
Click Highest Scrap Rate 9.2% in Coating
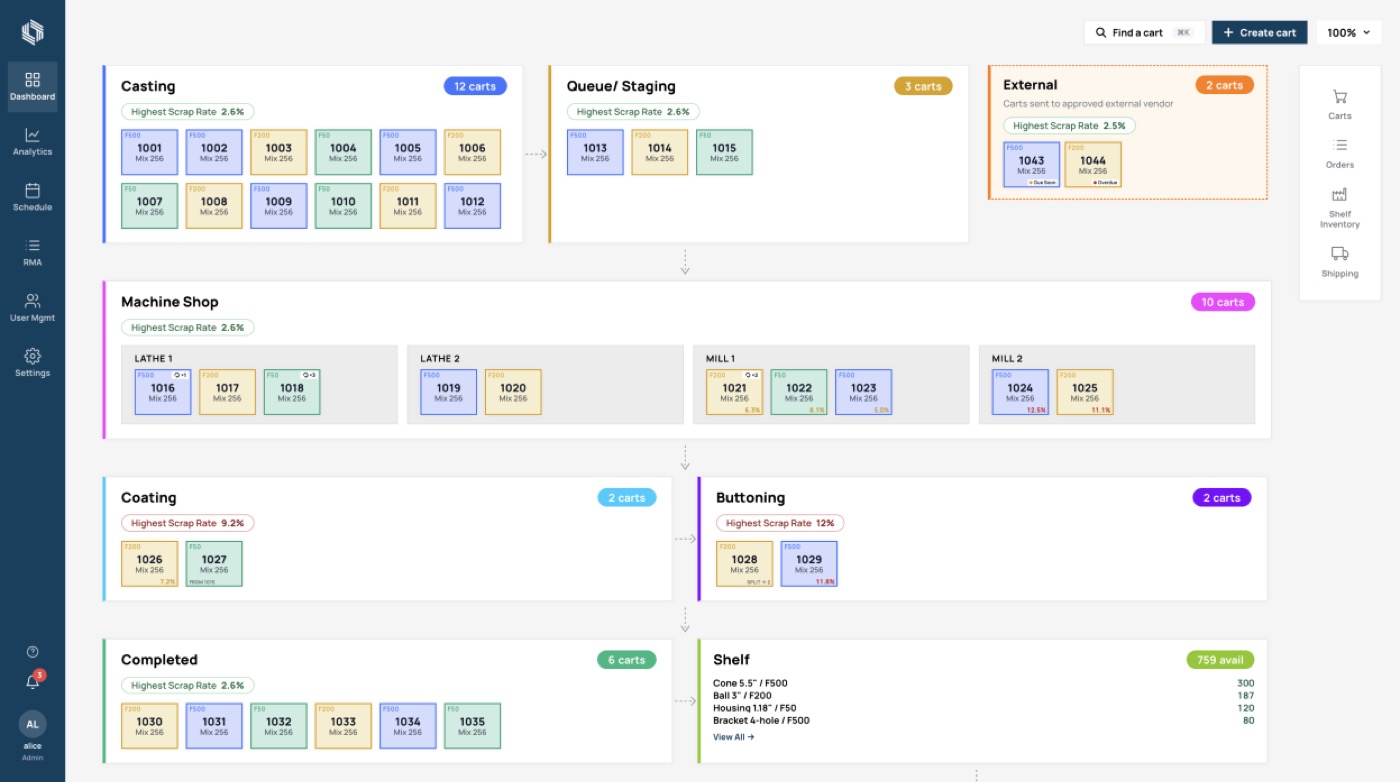(188, 523)
